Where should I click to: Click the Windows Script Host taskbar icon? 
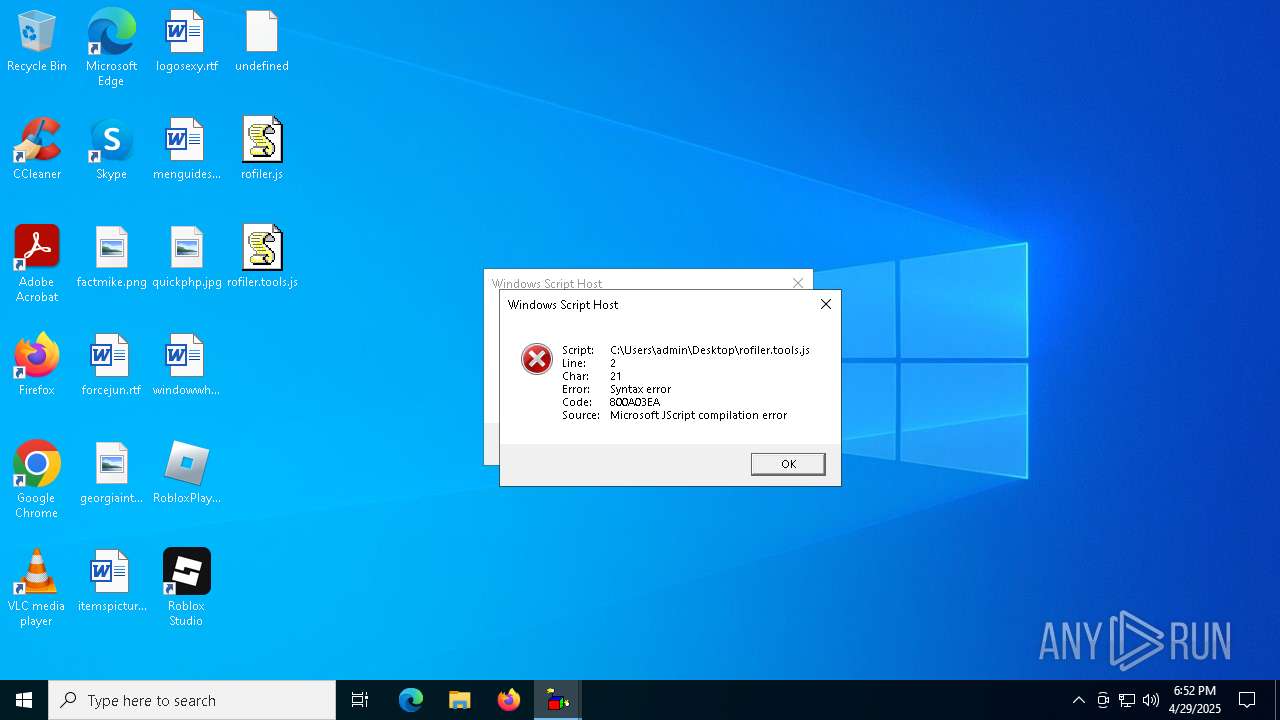click(558, 700)
